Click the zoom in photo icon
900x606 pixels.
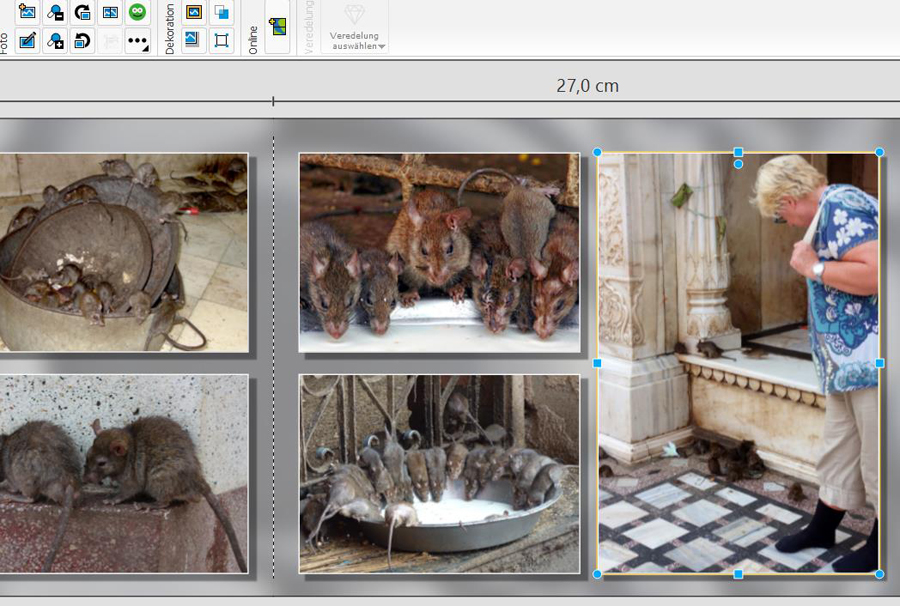coord(55,41)
